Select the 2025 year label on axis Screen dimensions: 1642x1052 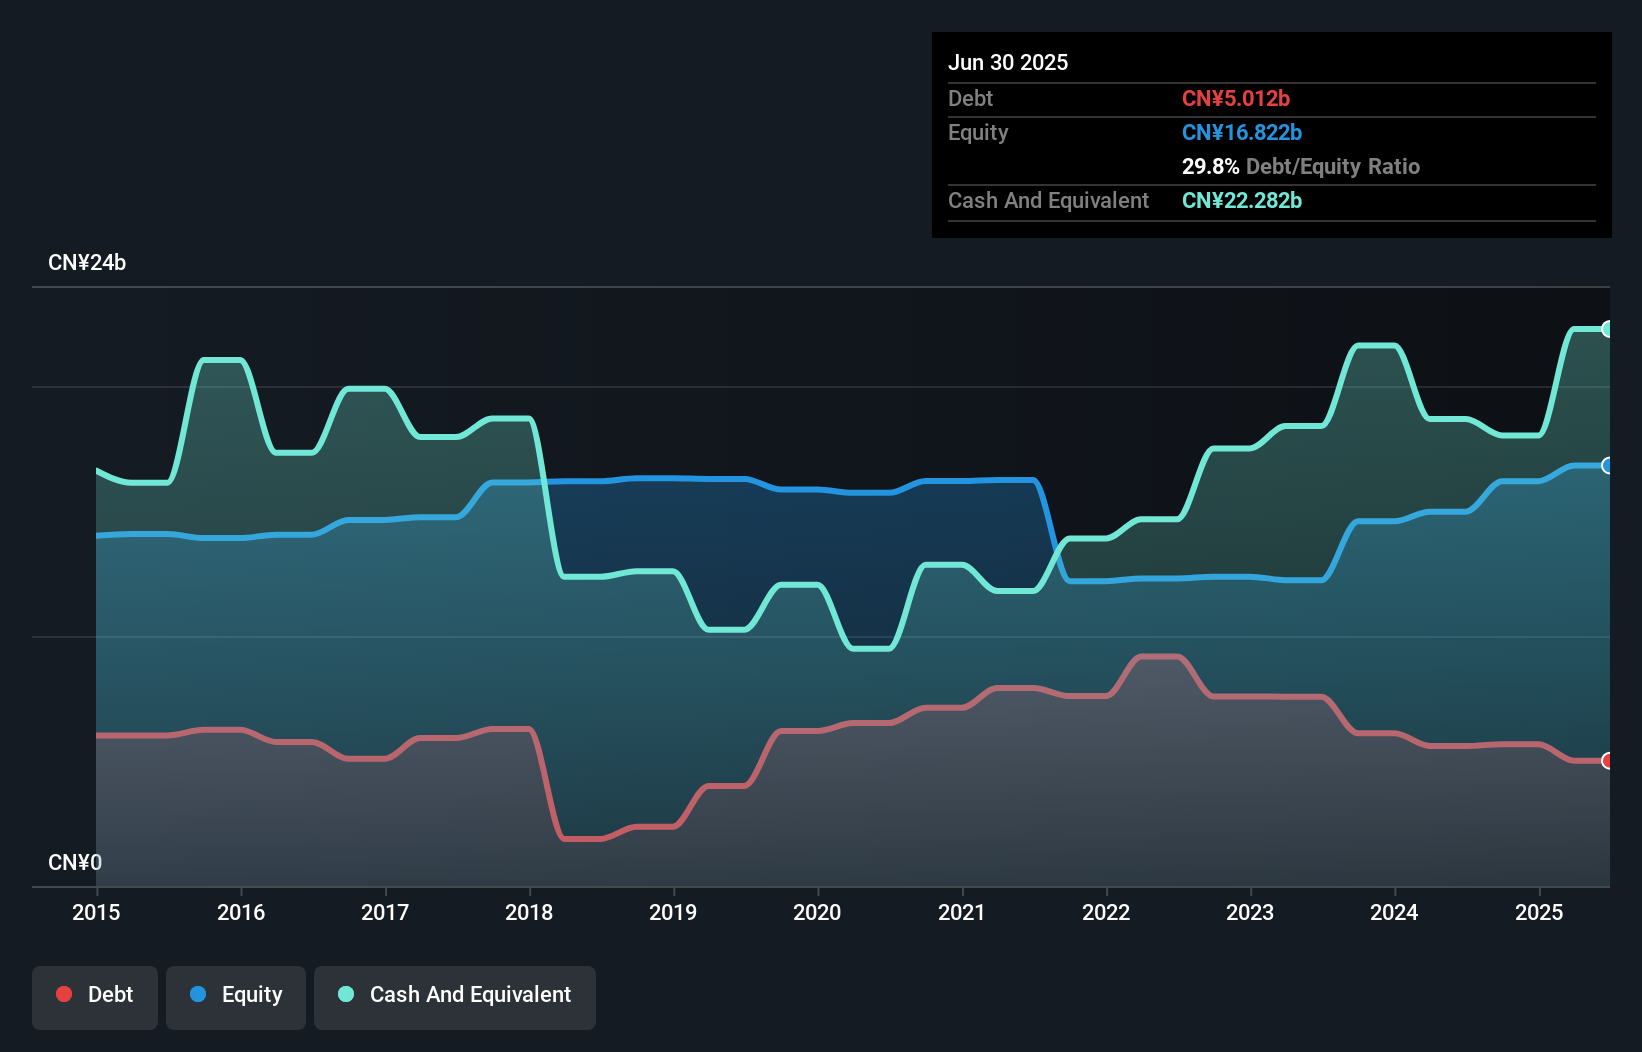click(x=1540, y=912)
